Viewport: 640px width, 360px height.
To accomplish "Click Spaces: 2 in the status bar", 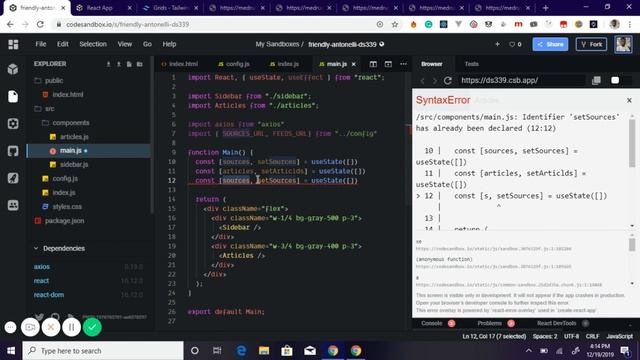I will coord(545,336).
